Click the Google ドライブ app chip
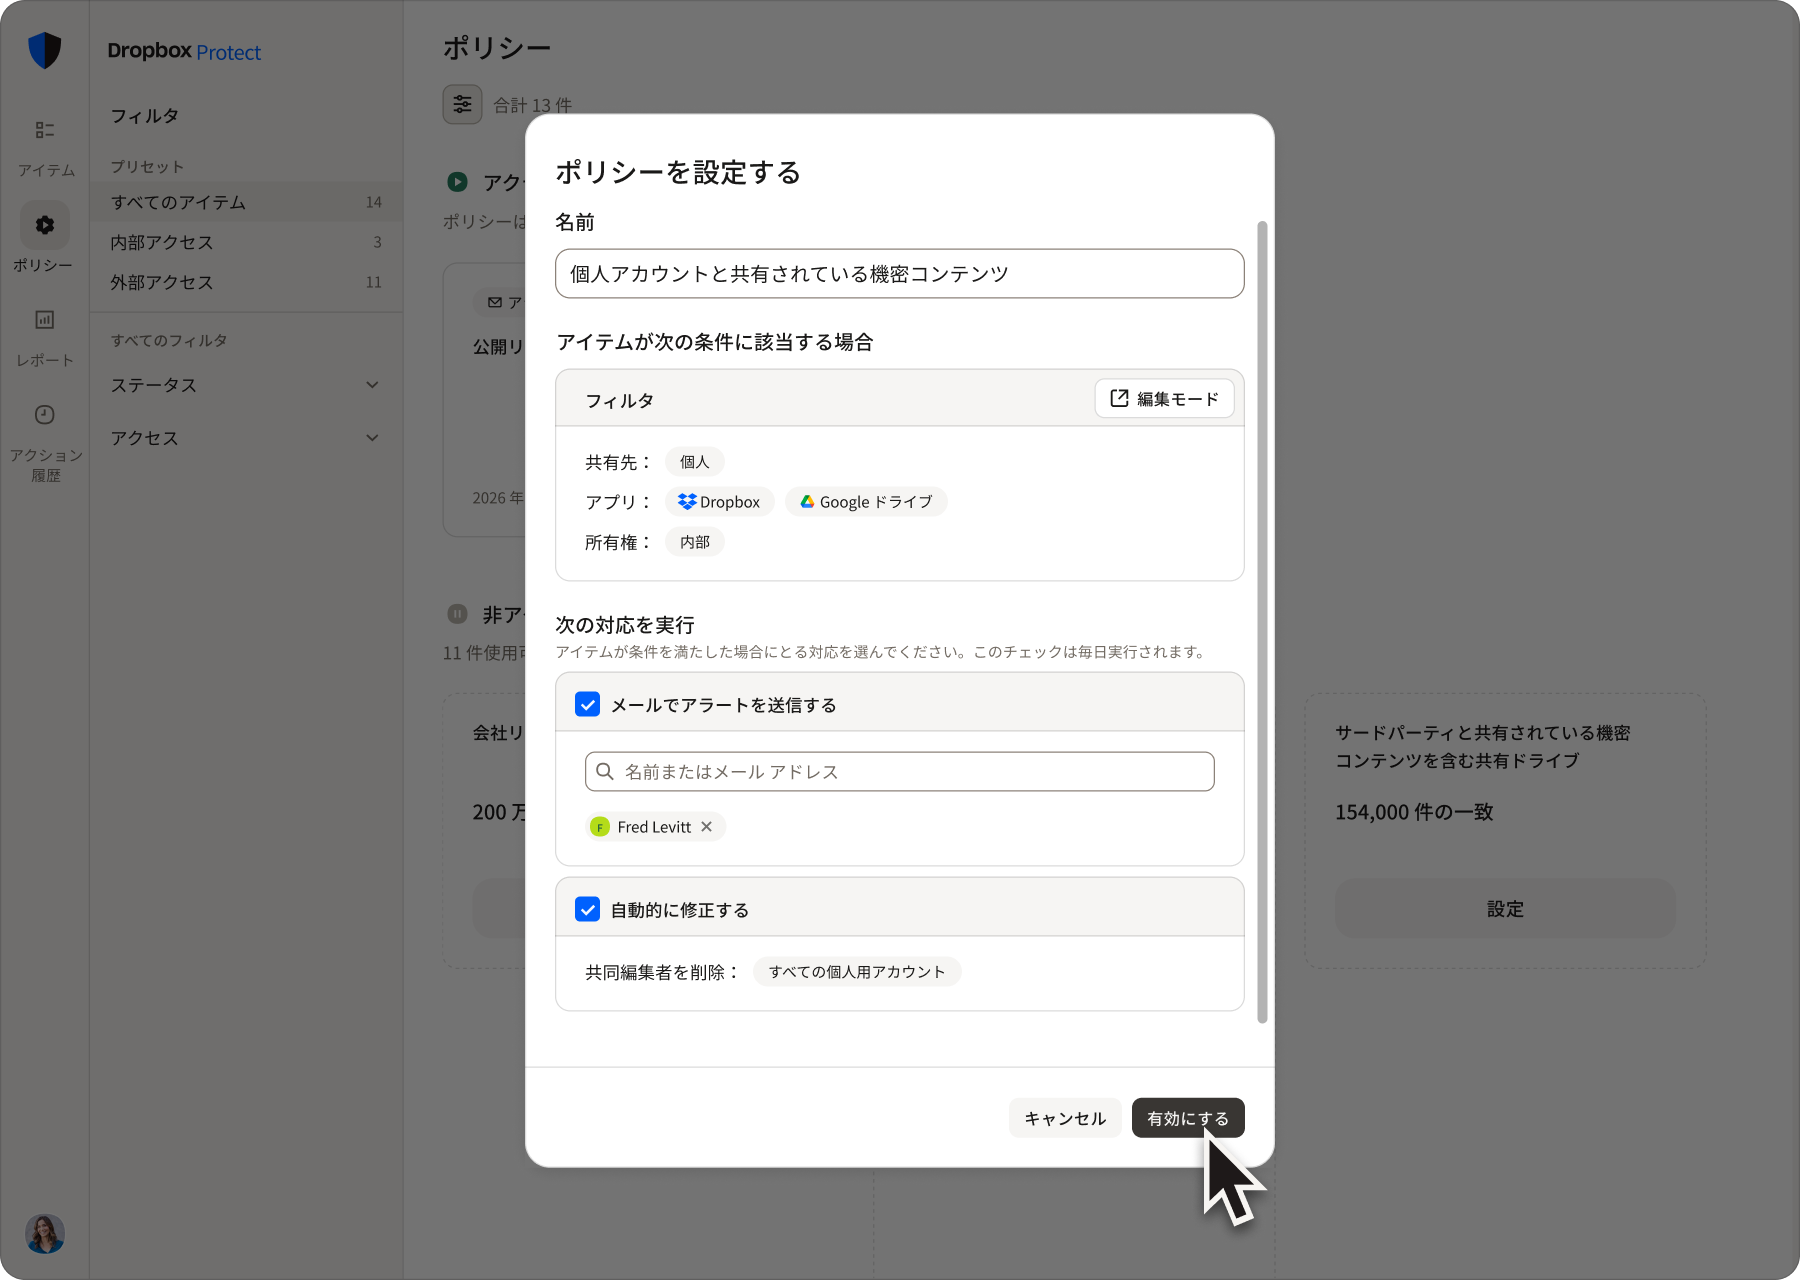Viewport: 1800px width, 1280px height. [866, 502]
